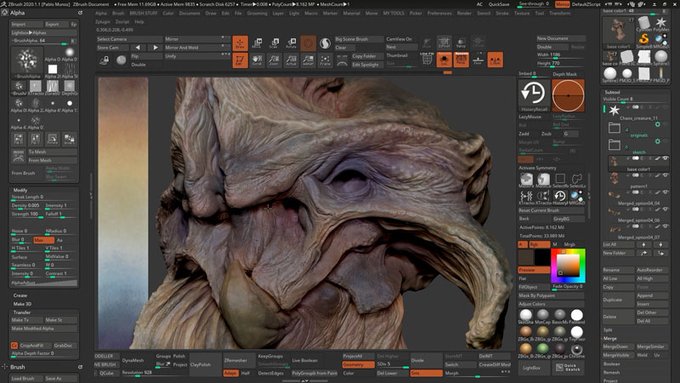This screenshot has width=680, height=383.
Task: Select the ToyPlastic white material sphere
Action: click(577, 333)
